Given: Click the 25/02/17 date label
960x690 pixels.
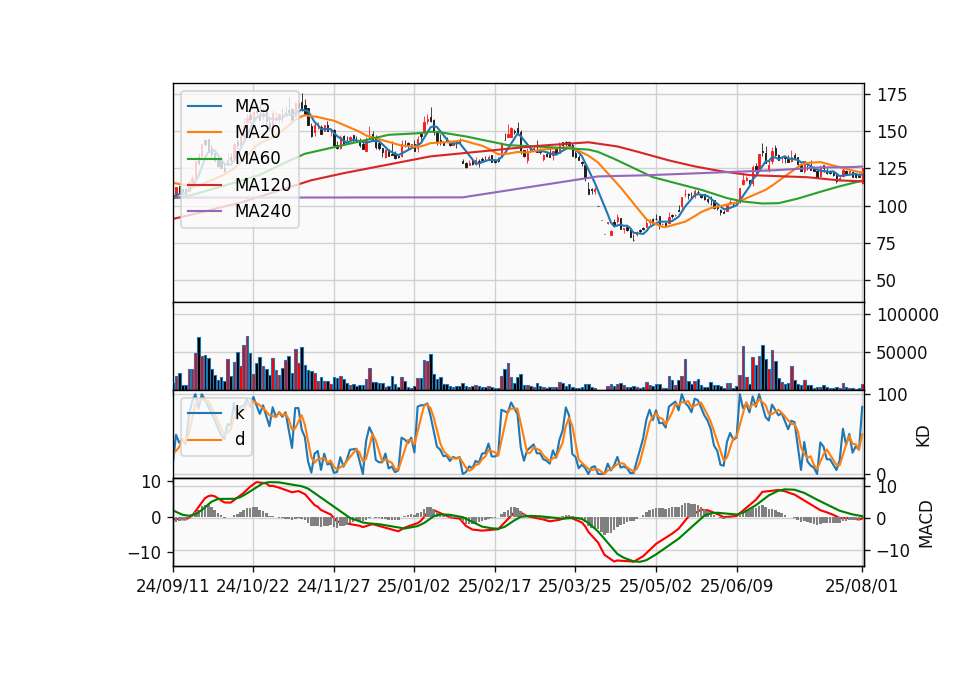Looking at the screenshot, I should click(495, 586).
